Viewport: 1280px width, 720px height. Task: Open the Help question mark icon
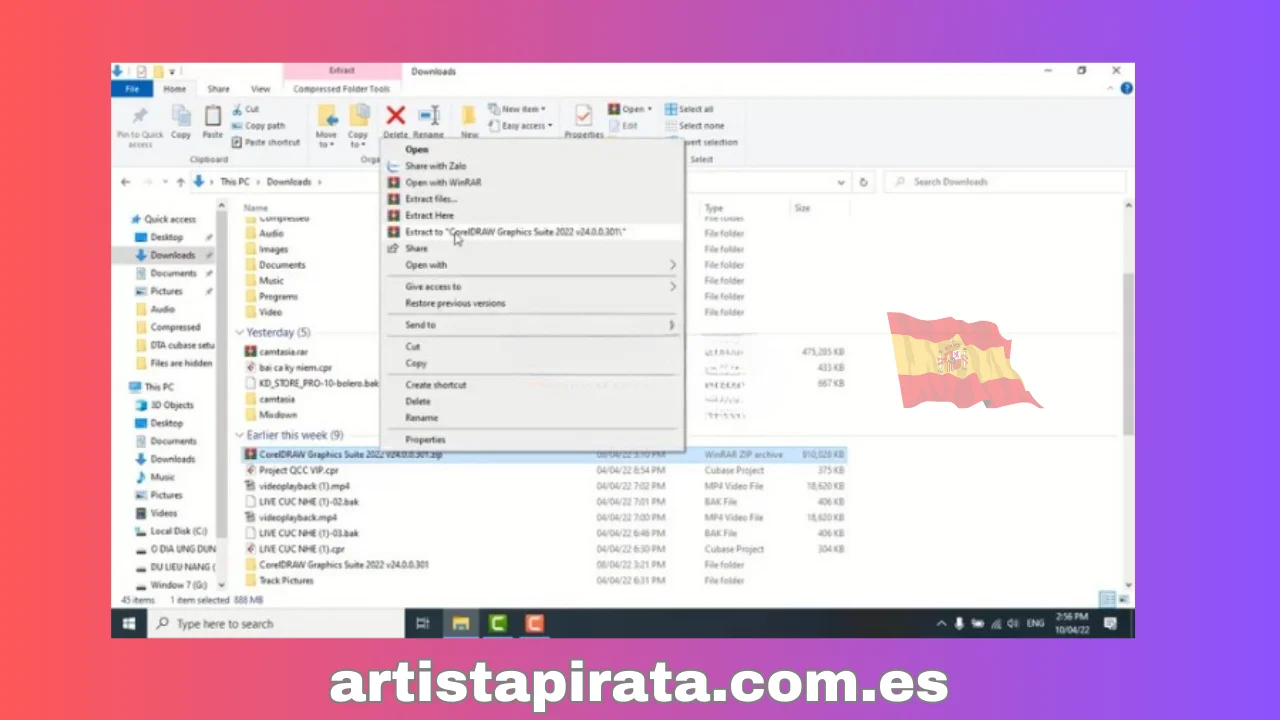(x=1126, y=89)
